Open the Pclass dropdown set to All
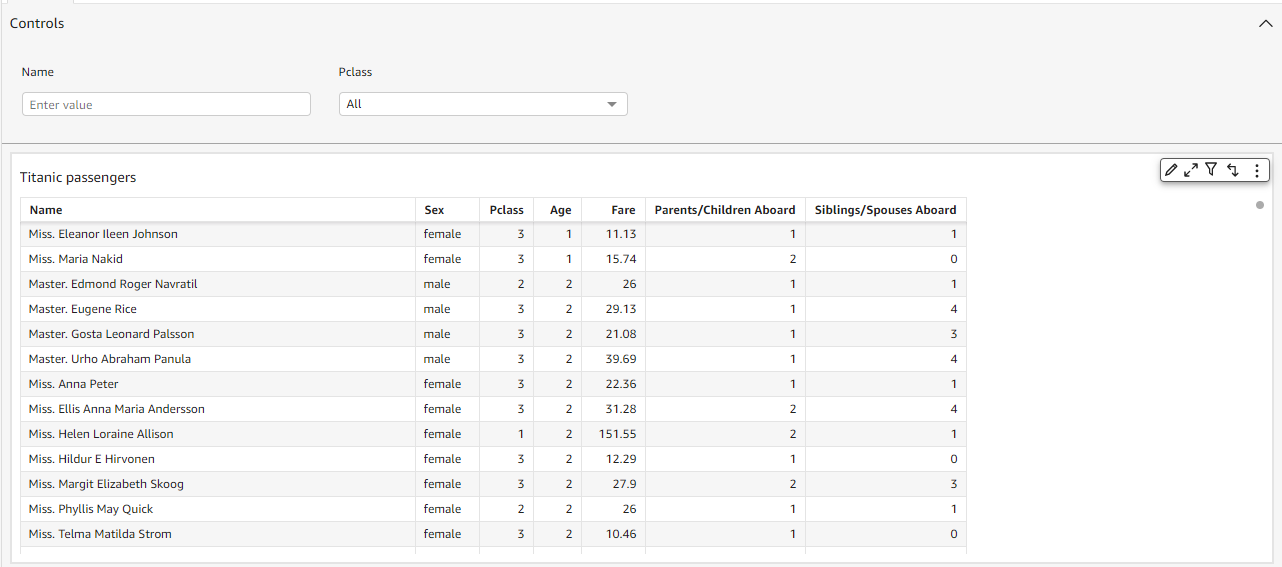The image size is (1282, 567). 483,104
